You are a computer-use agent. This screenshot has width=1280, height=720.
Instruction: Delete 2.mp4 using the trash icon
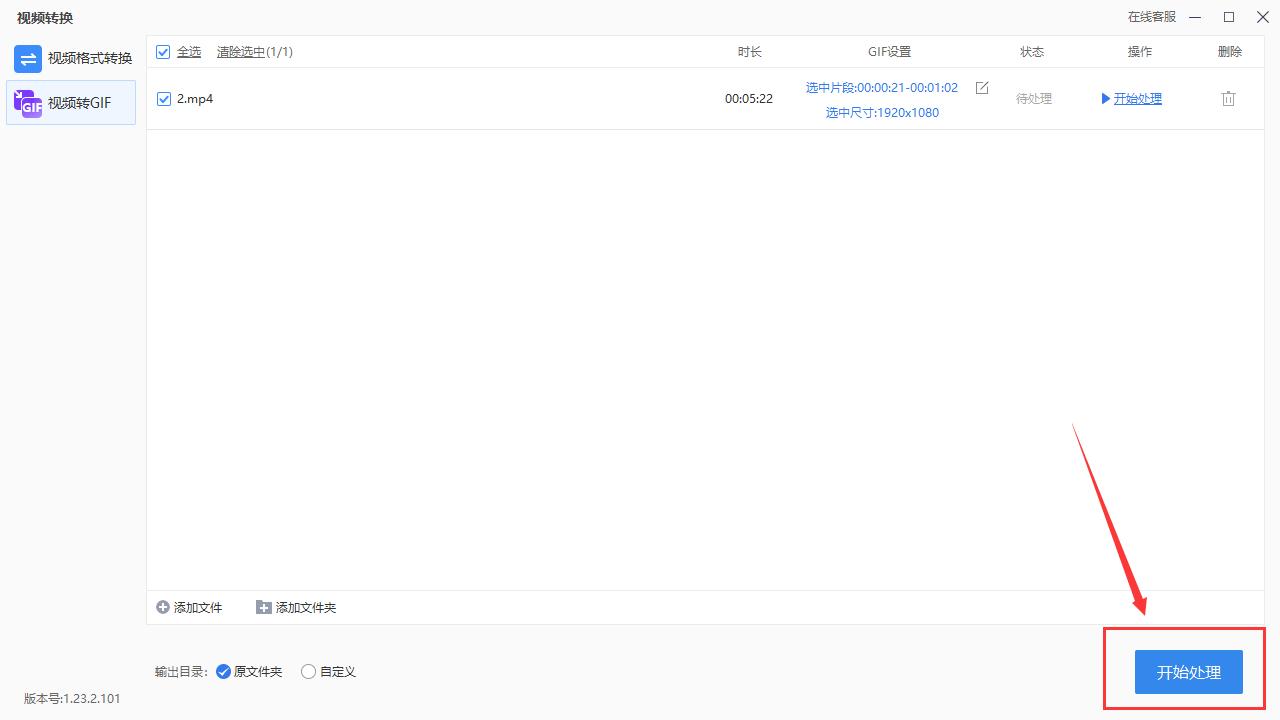pos(1228,98)
